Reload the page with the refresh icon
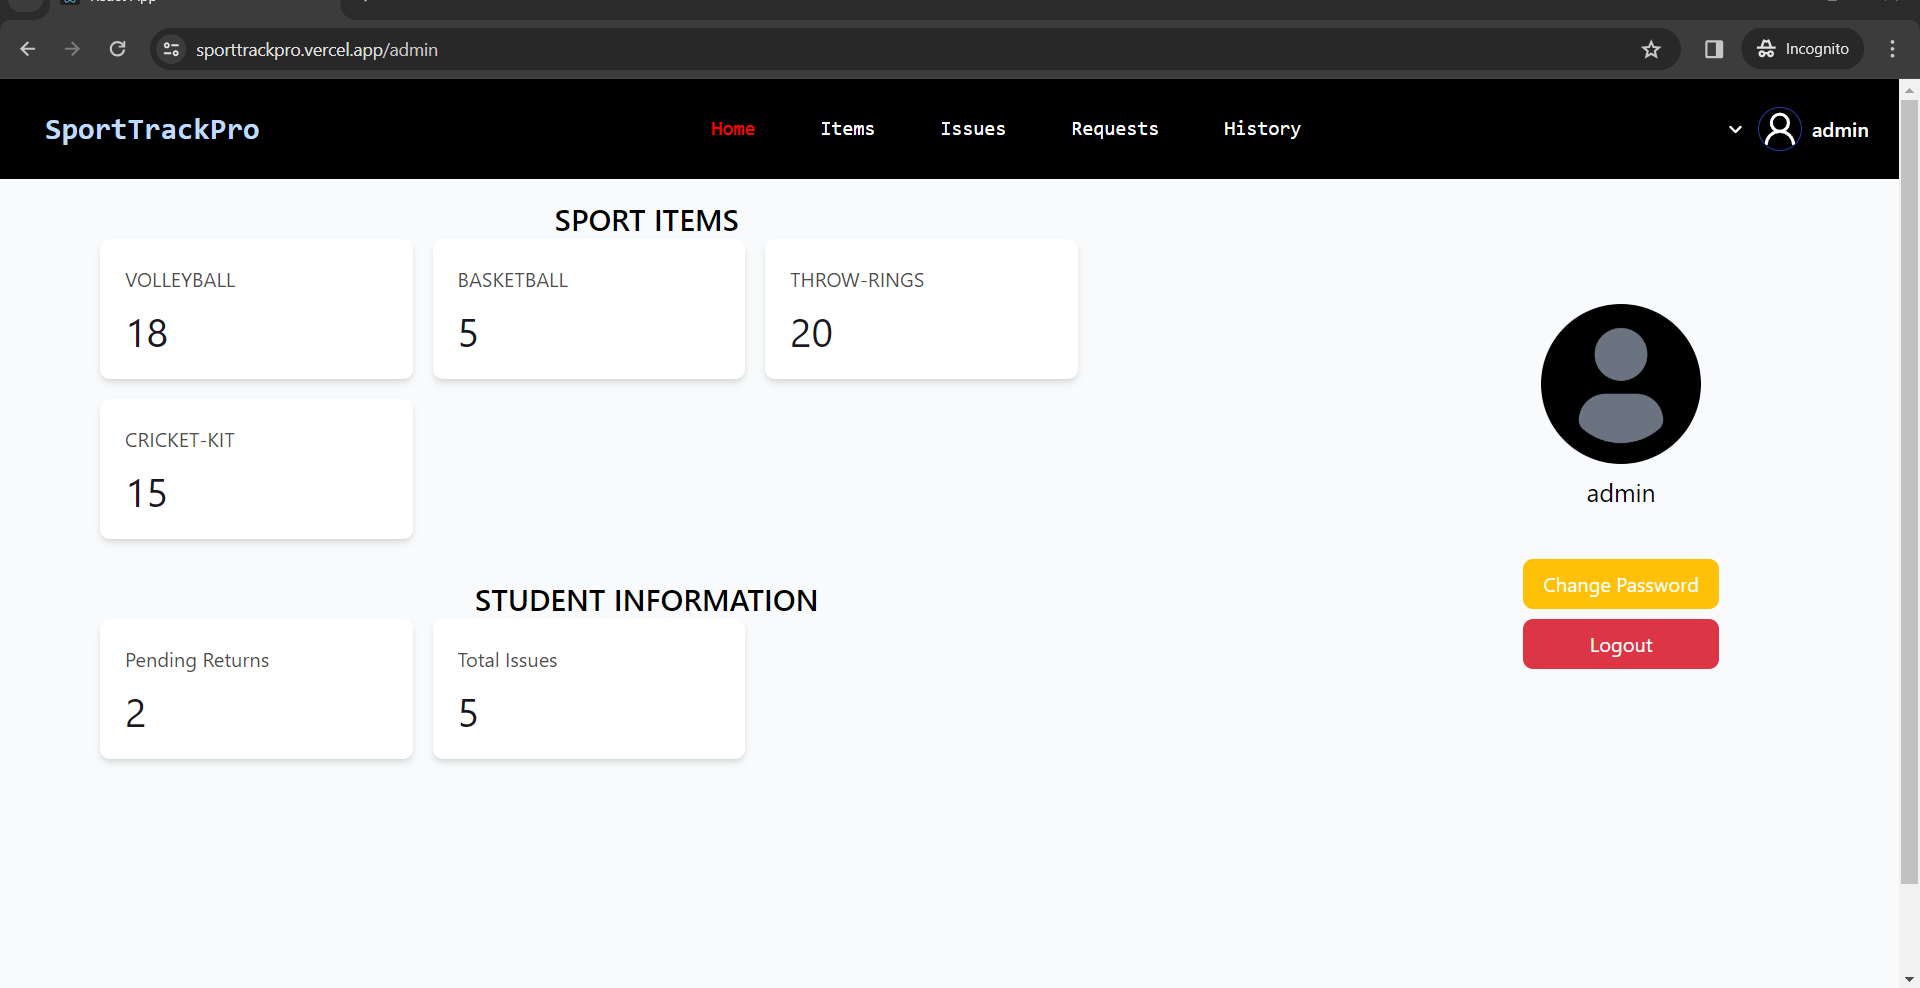 [117, 49]
